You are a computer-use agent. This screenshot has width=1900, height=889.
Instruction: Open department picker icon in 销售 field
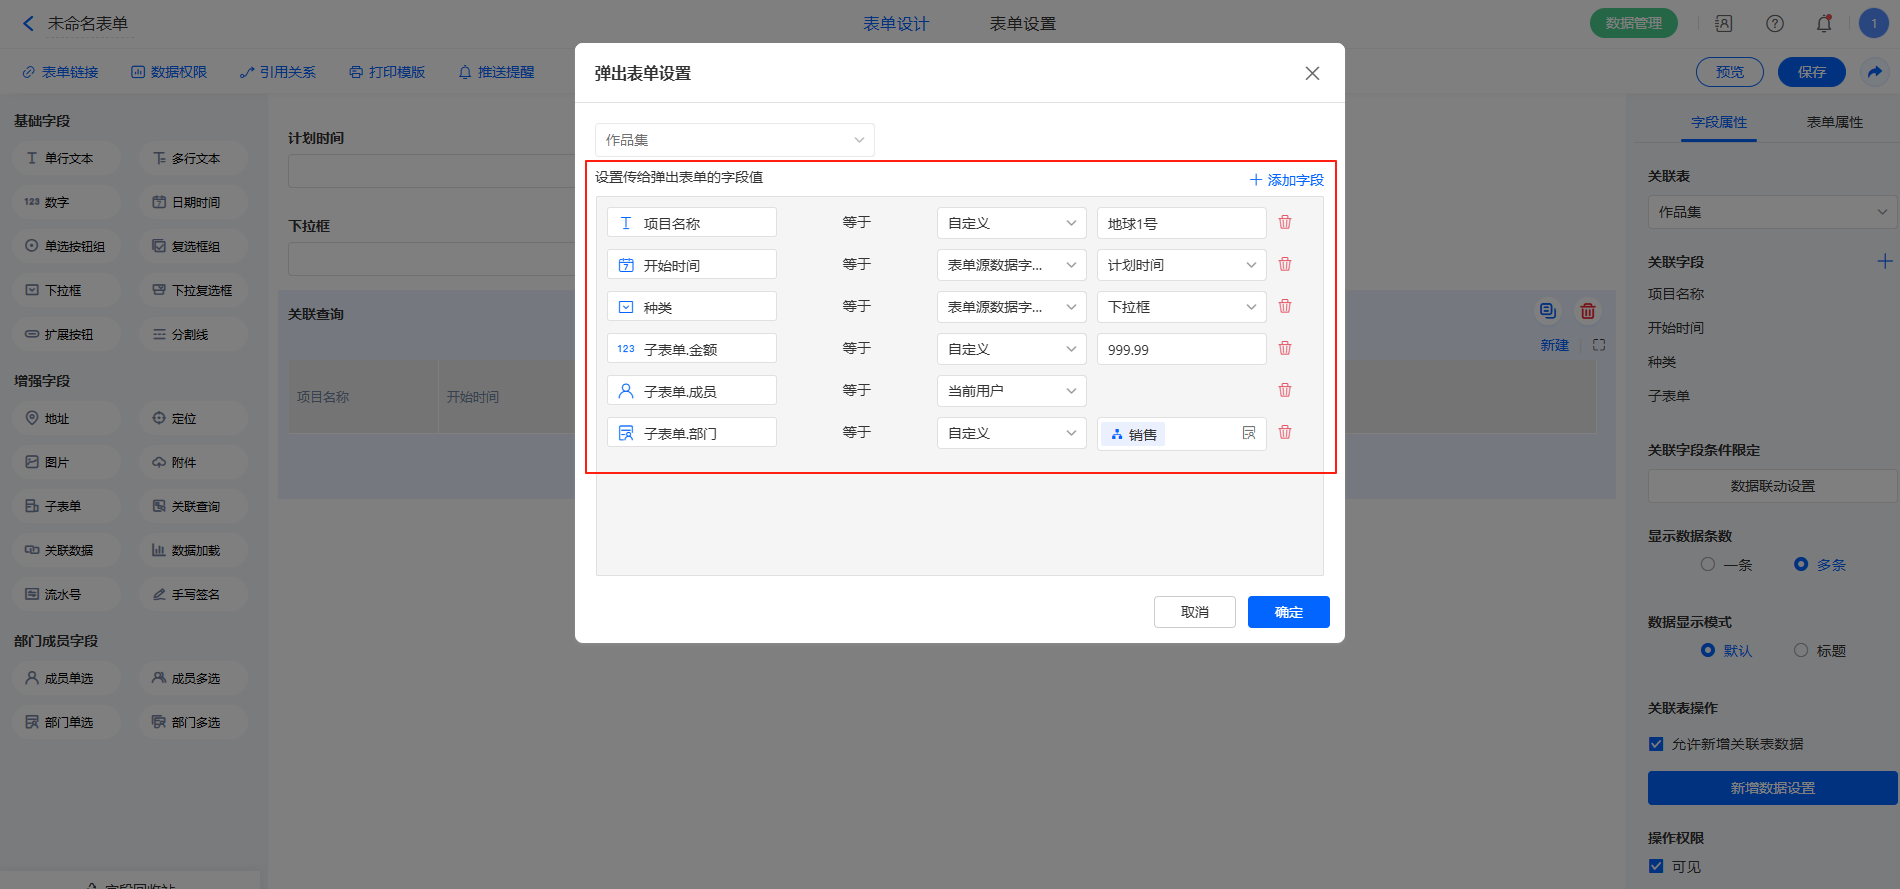[1248, 433]
